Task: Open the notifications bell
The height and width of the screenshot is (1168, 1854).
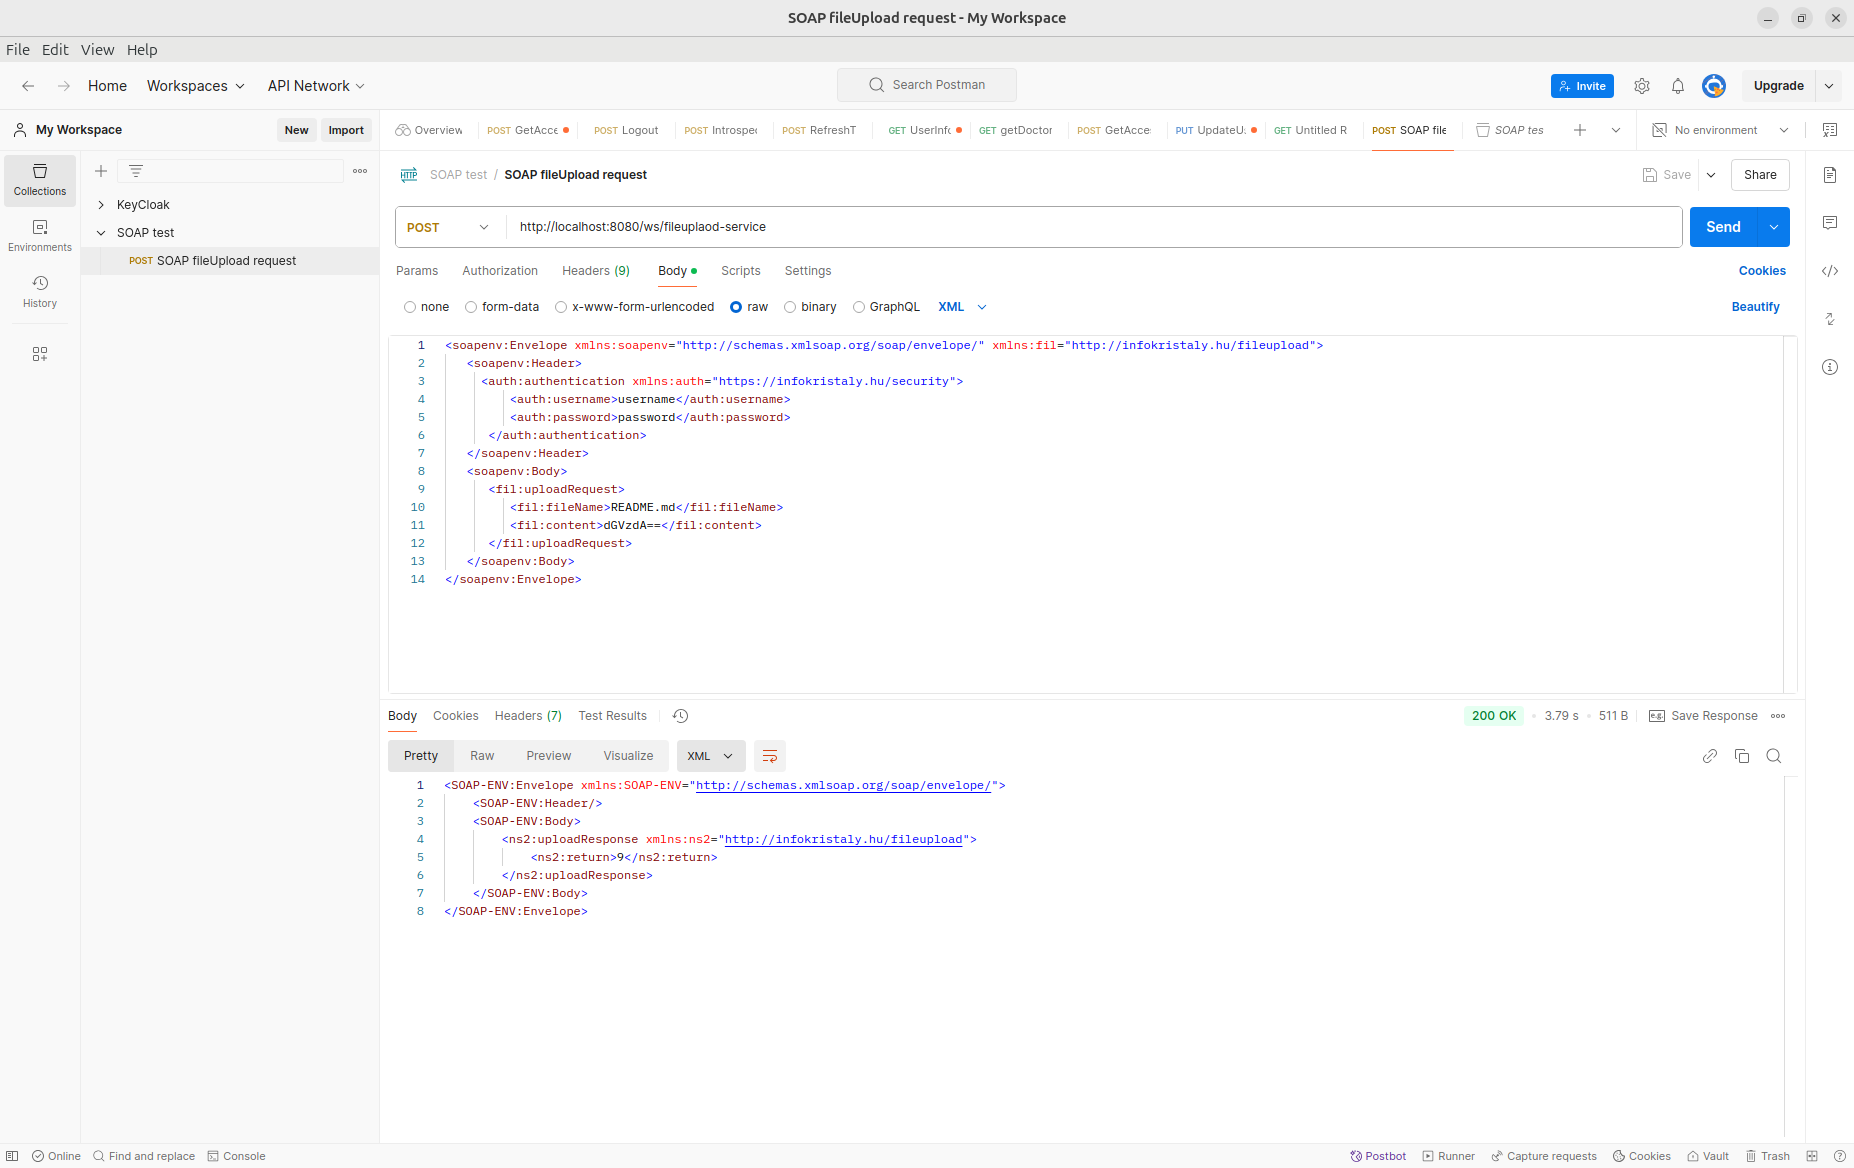Action: 1678,86
